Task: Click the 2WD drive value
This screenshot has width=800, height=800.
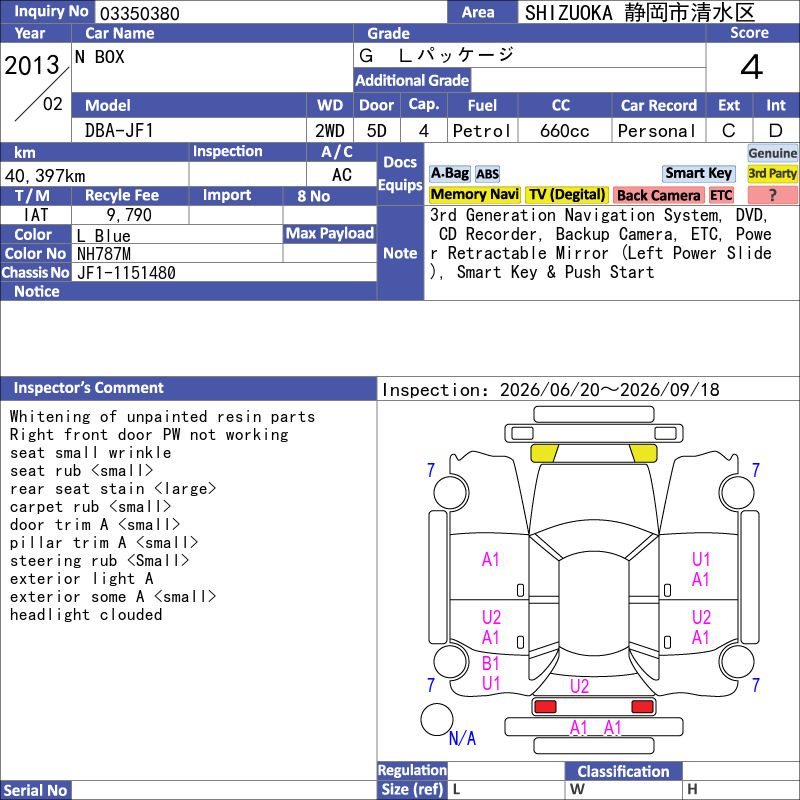Action: tap(330, 131)
